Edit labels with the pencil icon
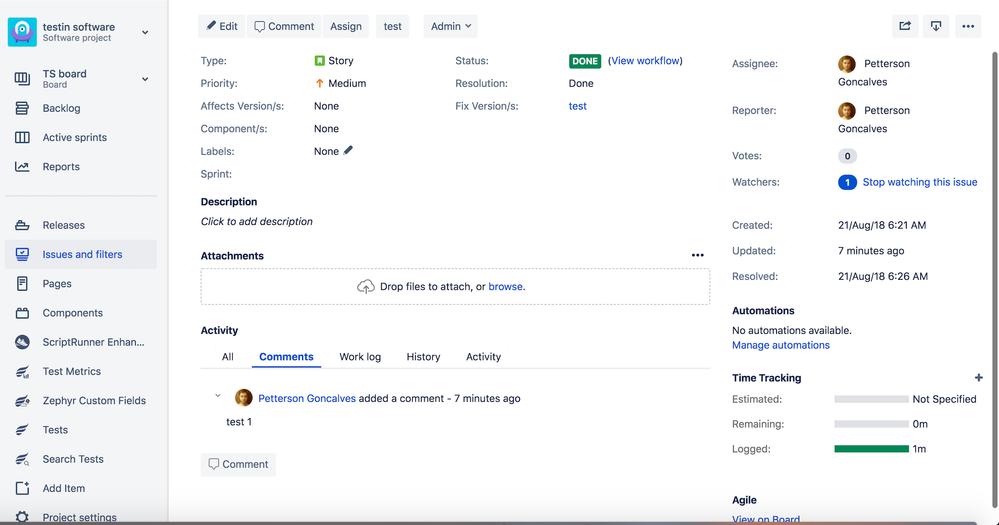The height and width of the screenshot is (525, 999). (x=348, y=150)
